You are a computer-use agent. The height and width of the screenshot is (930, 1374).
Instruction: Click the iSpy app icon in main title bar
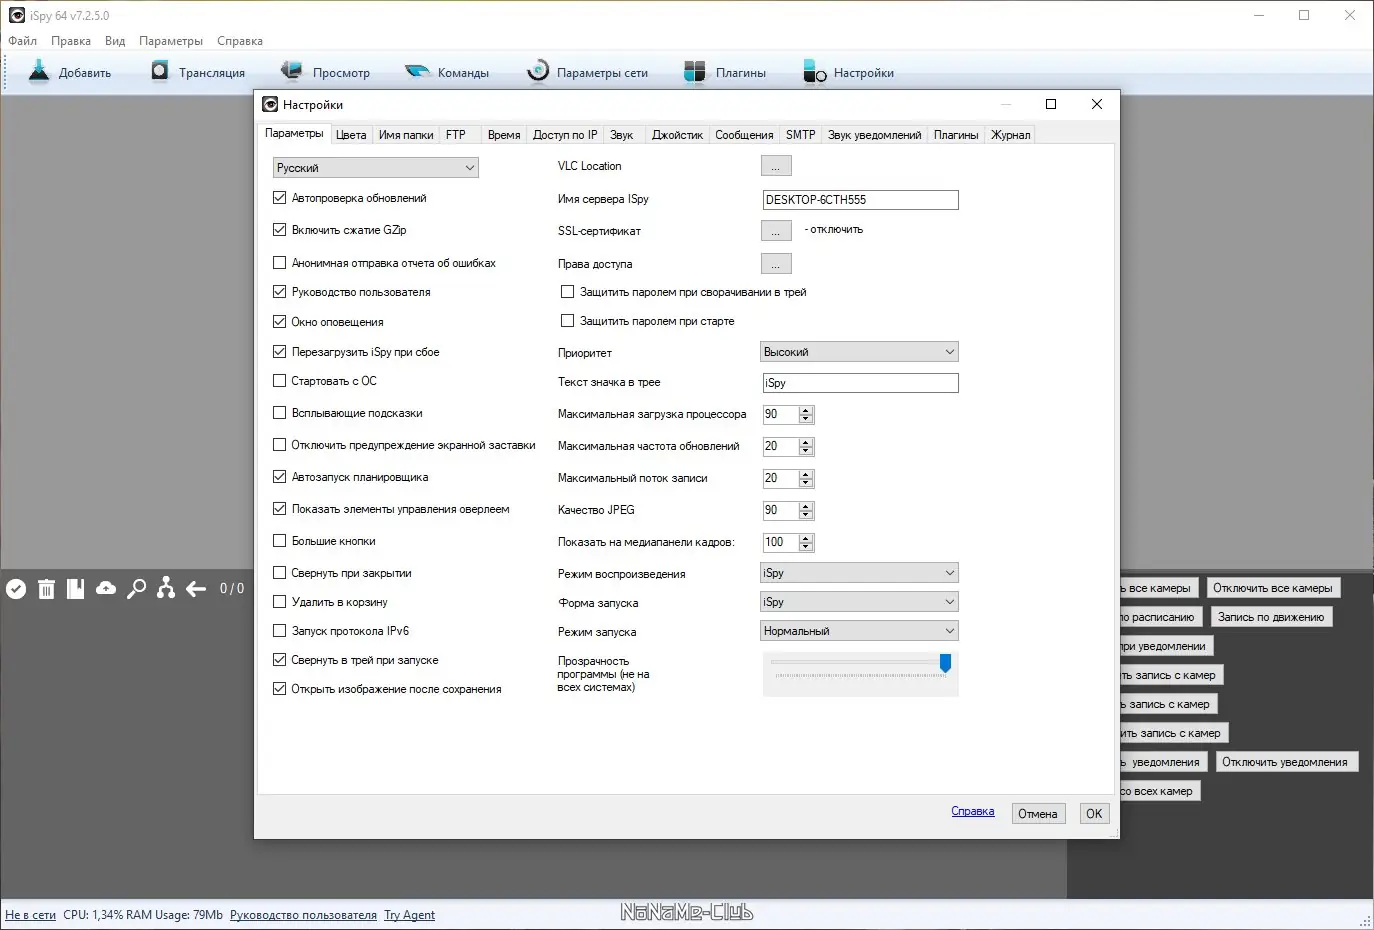[17, 15]
